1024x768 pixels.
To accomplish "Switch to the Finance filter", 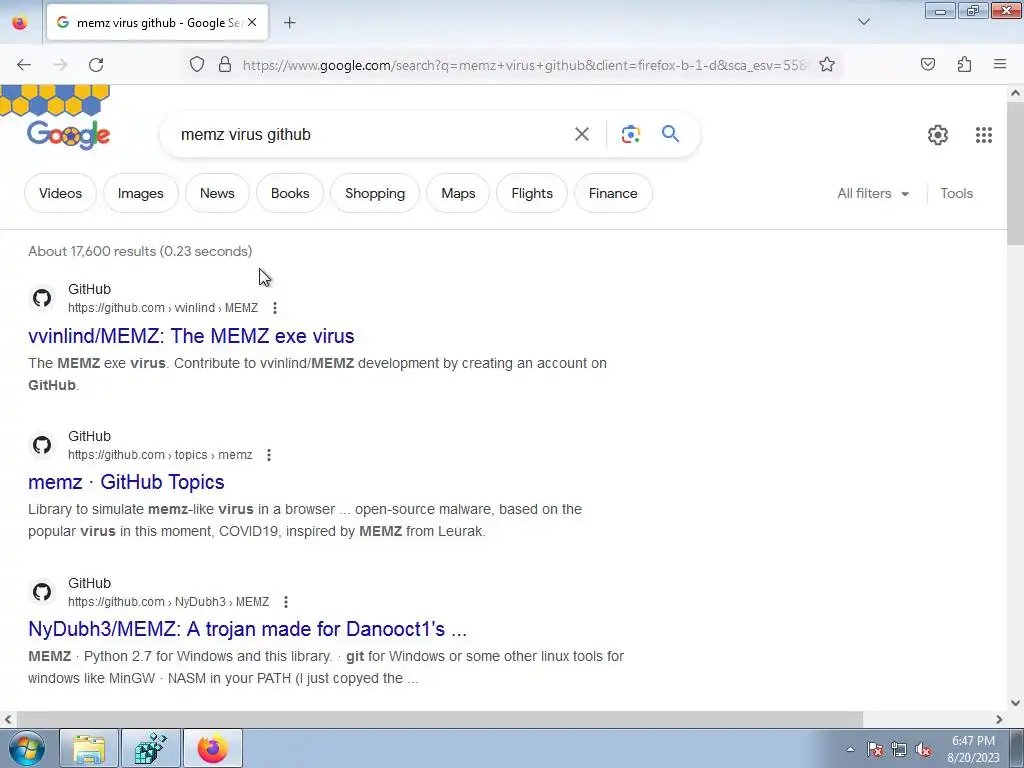I will 613,193.
